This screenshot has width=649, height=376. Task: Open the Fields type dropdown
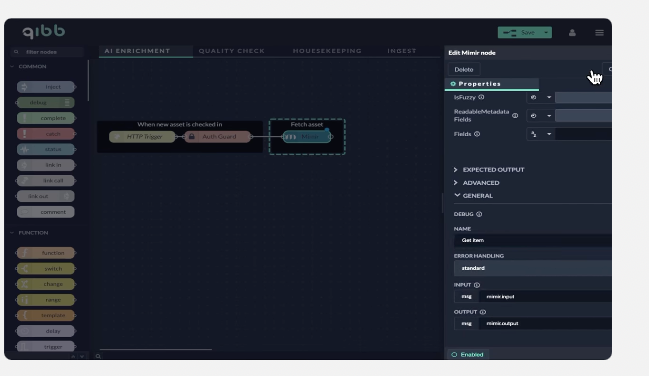click(540, 134)
